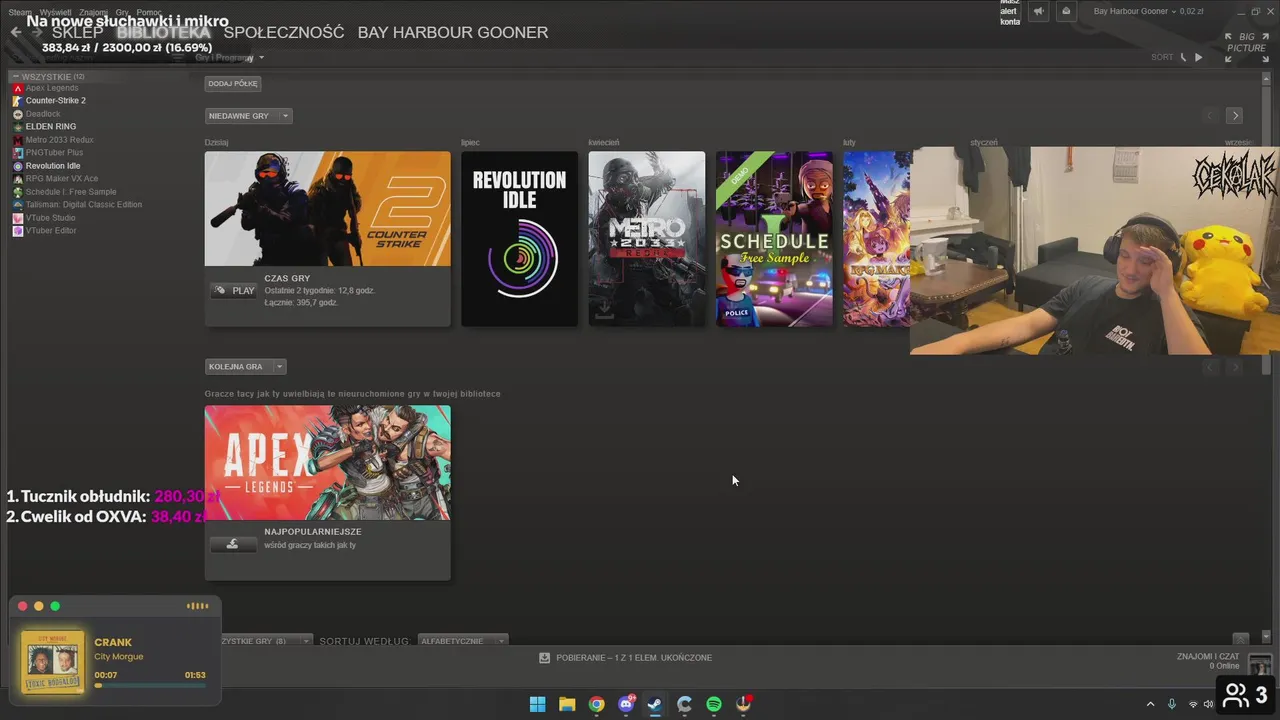
Task: Select Schedule I: Free Sample in sidebar
Action: coord(71,192)
